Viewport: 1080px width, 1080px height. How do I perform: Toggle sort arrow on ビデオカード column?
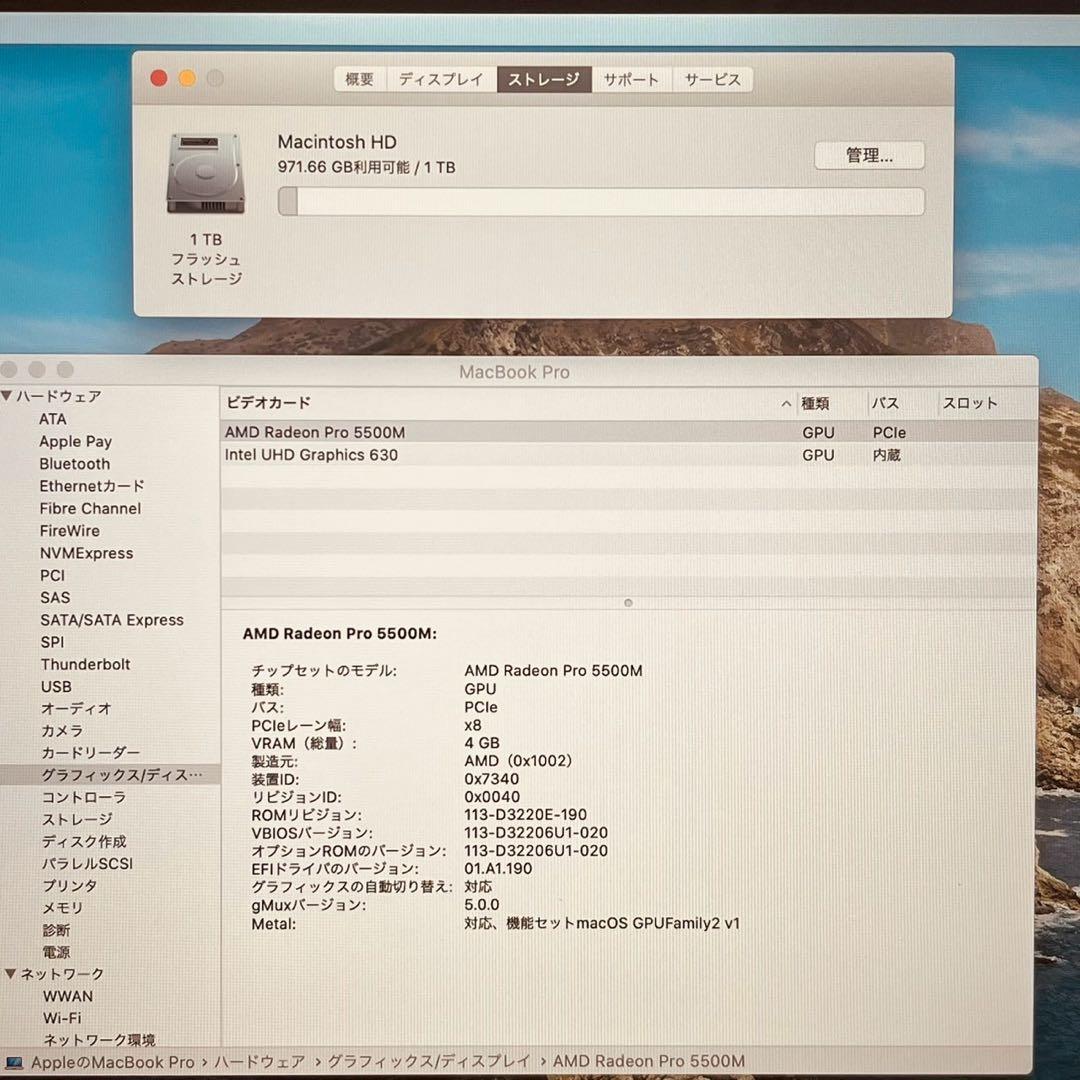coord(786,403)
